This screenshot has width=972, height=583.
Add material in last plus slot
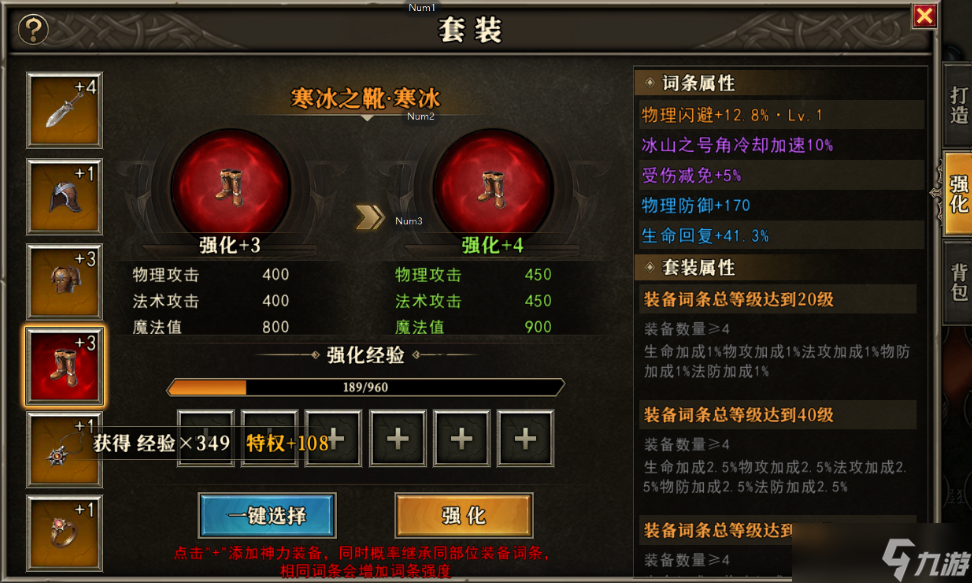(x=525, y=438)
